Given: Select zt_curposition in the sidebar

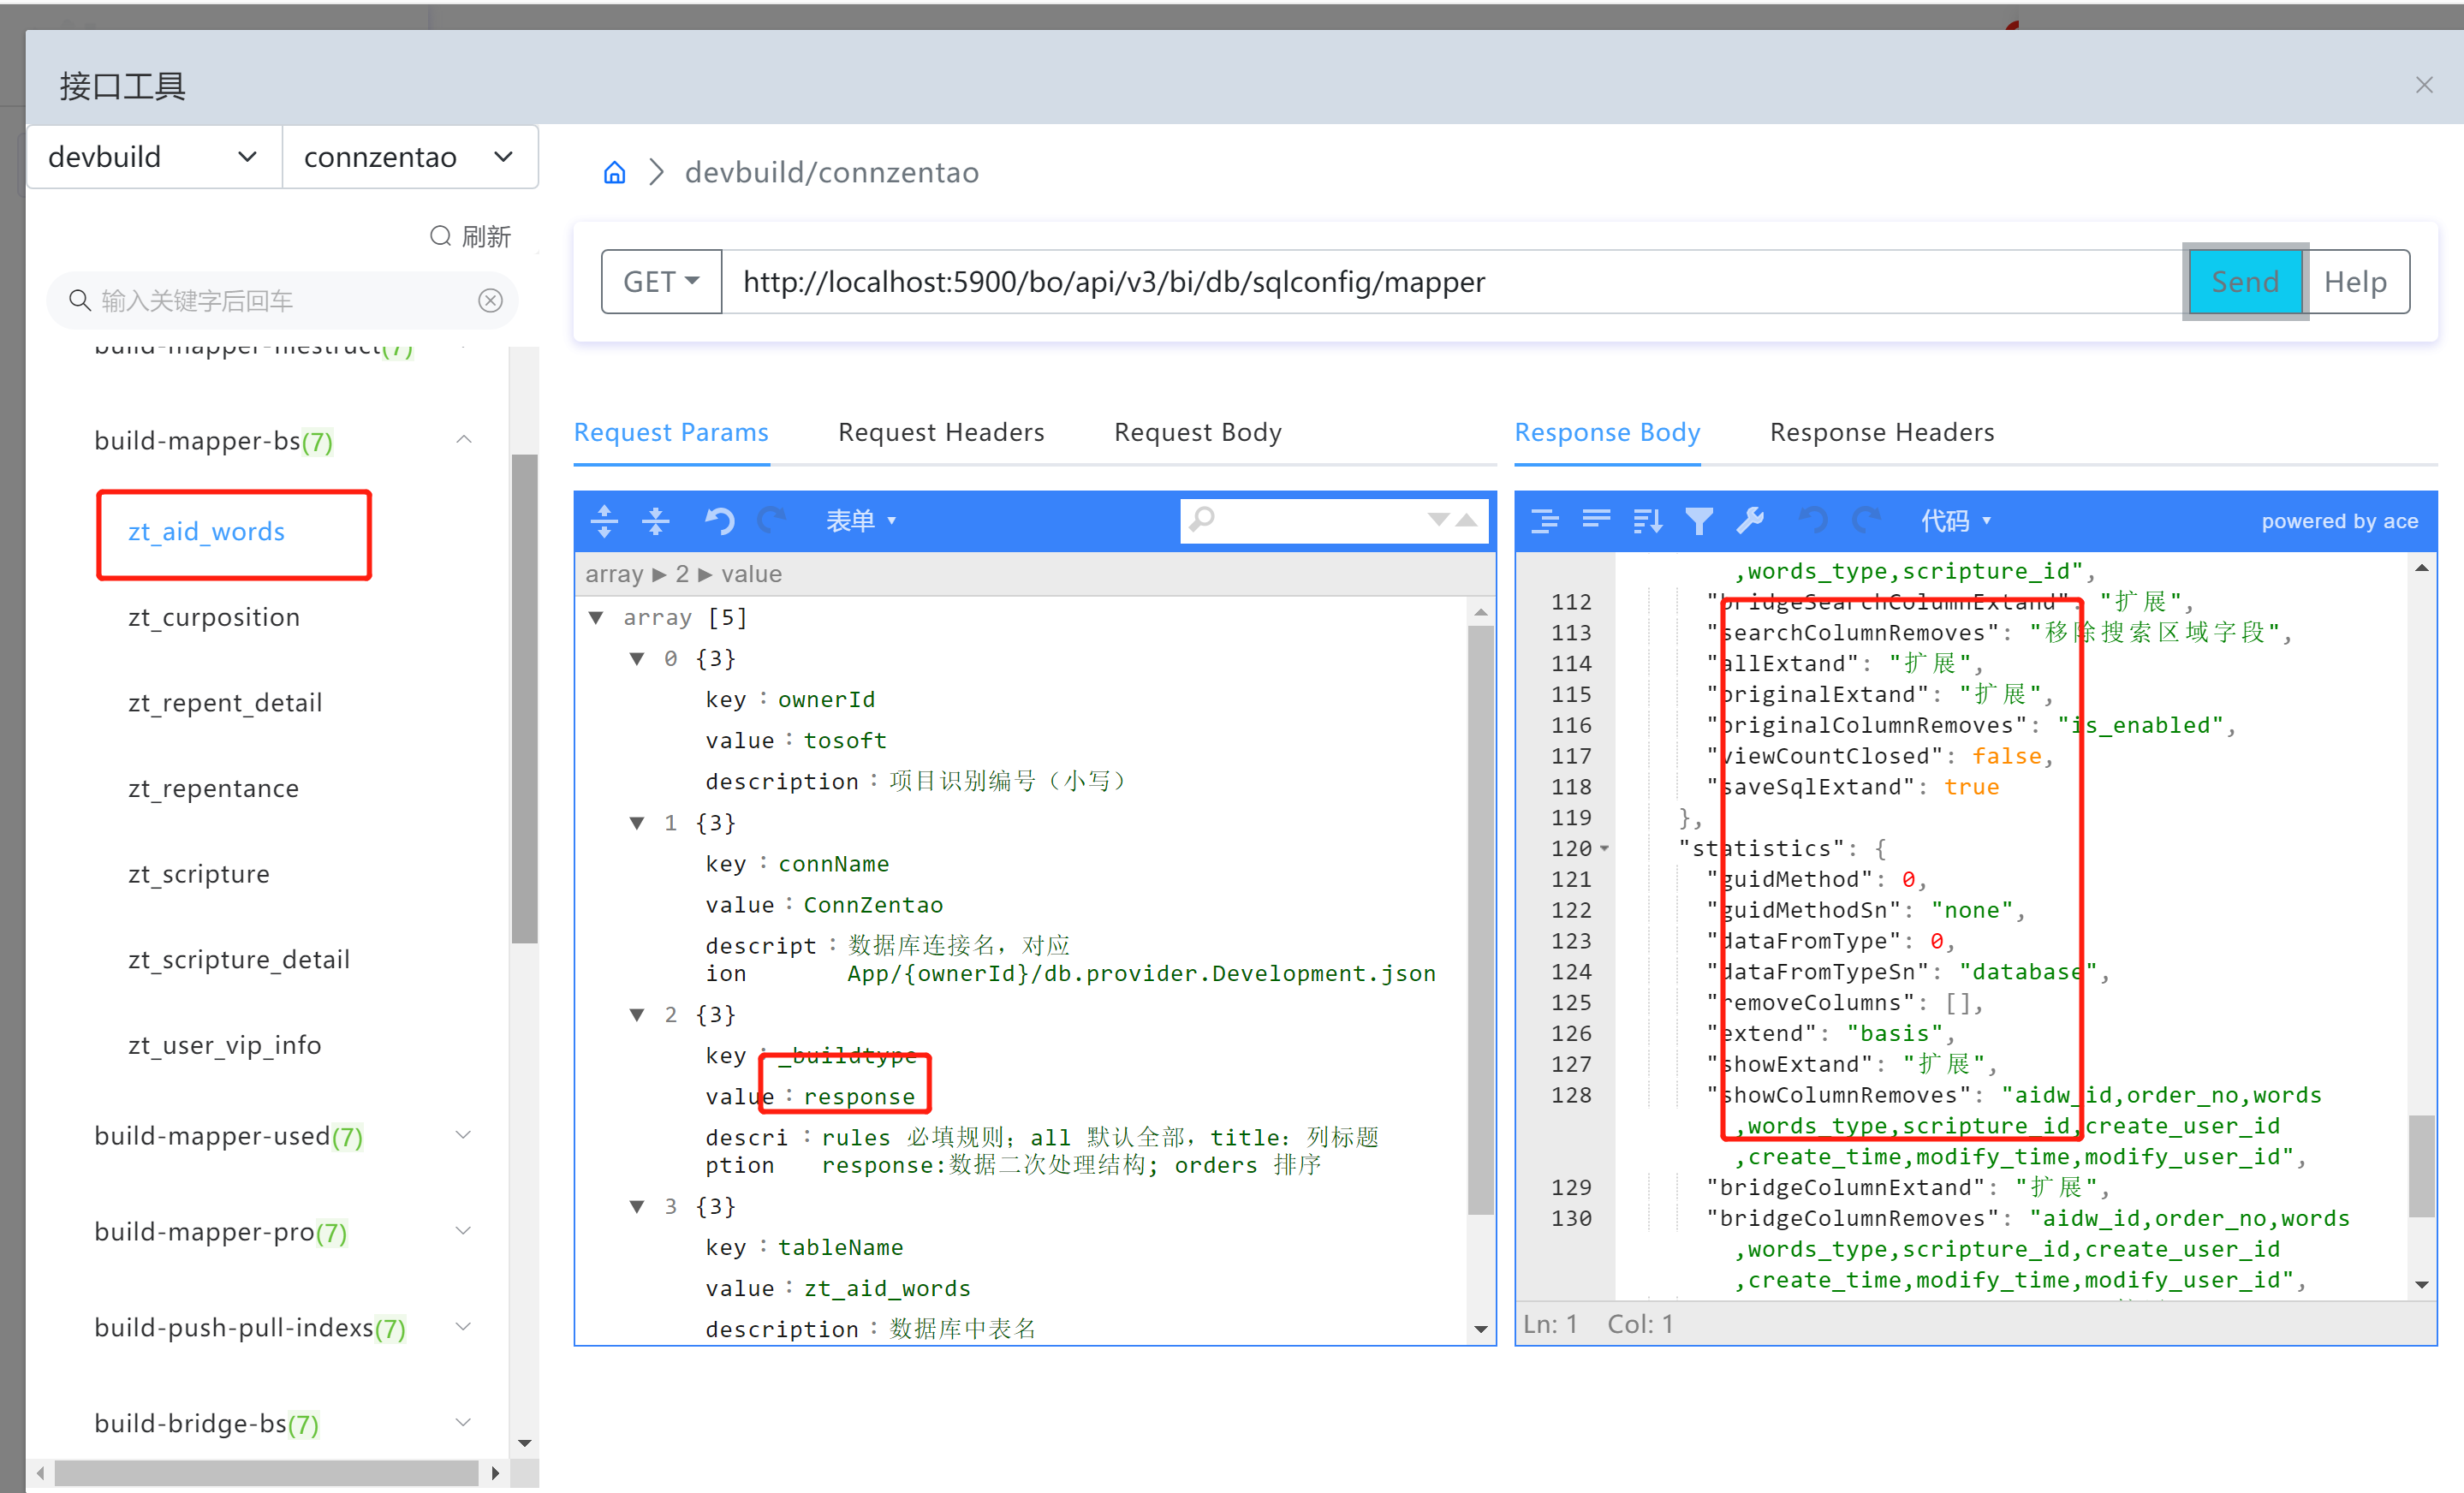Looking at the screenshot, I should pos(214,617).
